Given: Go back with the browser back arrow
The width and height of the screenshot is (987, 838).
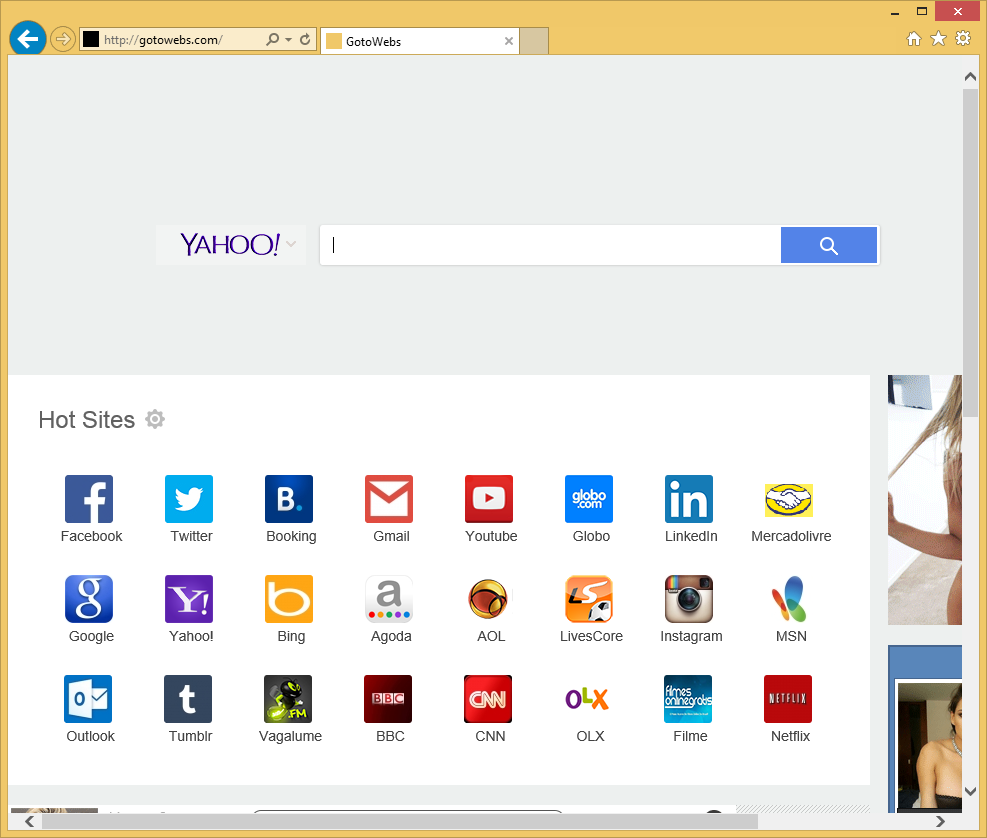Looking at the screenshot, I should pos(28,39).
